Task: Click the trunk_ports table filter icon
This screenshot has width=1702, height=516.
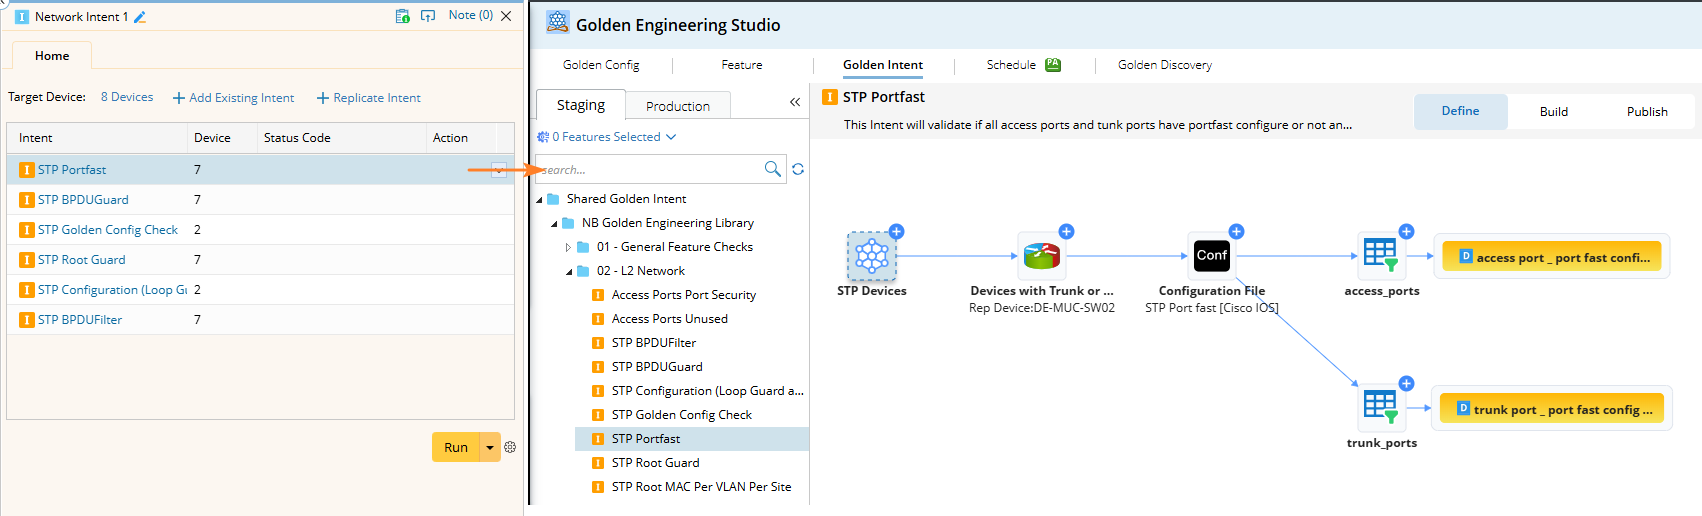Action: pos(1381,407)
